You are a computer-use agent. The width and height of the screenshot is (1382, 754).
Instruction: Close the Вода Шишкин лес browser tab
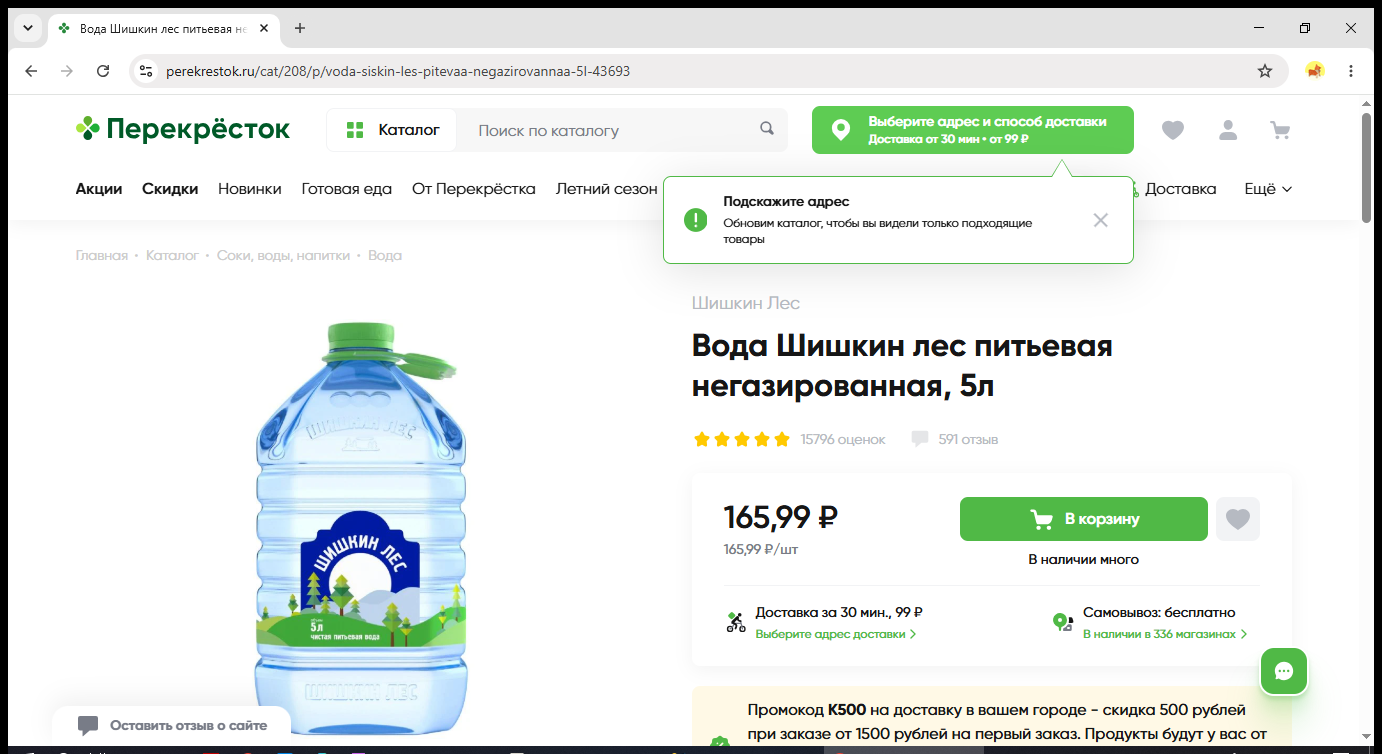click(x=264, y=28)
